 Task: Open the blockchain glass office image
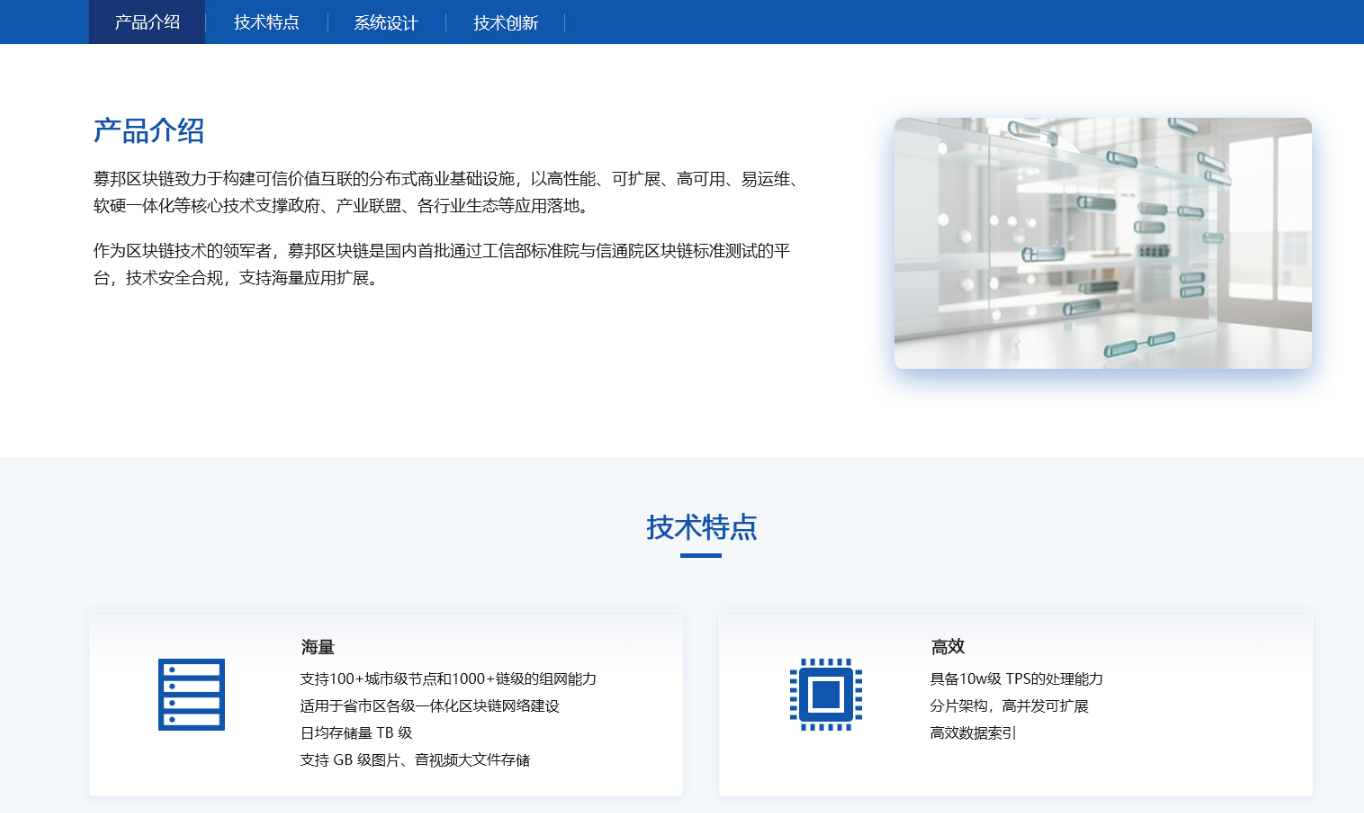click(x=1102, y=243)
